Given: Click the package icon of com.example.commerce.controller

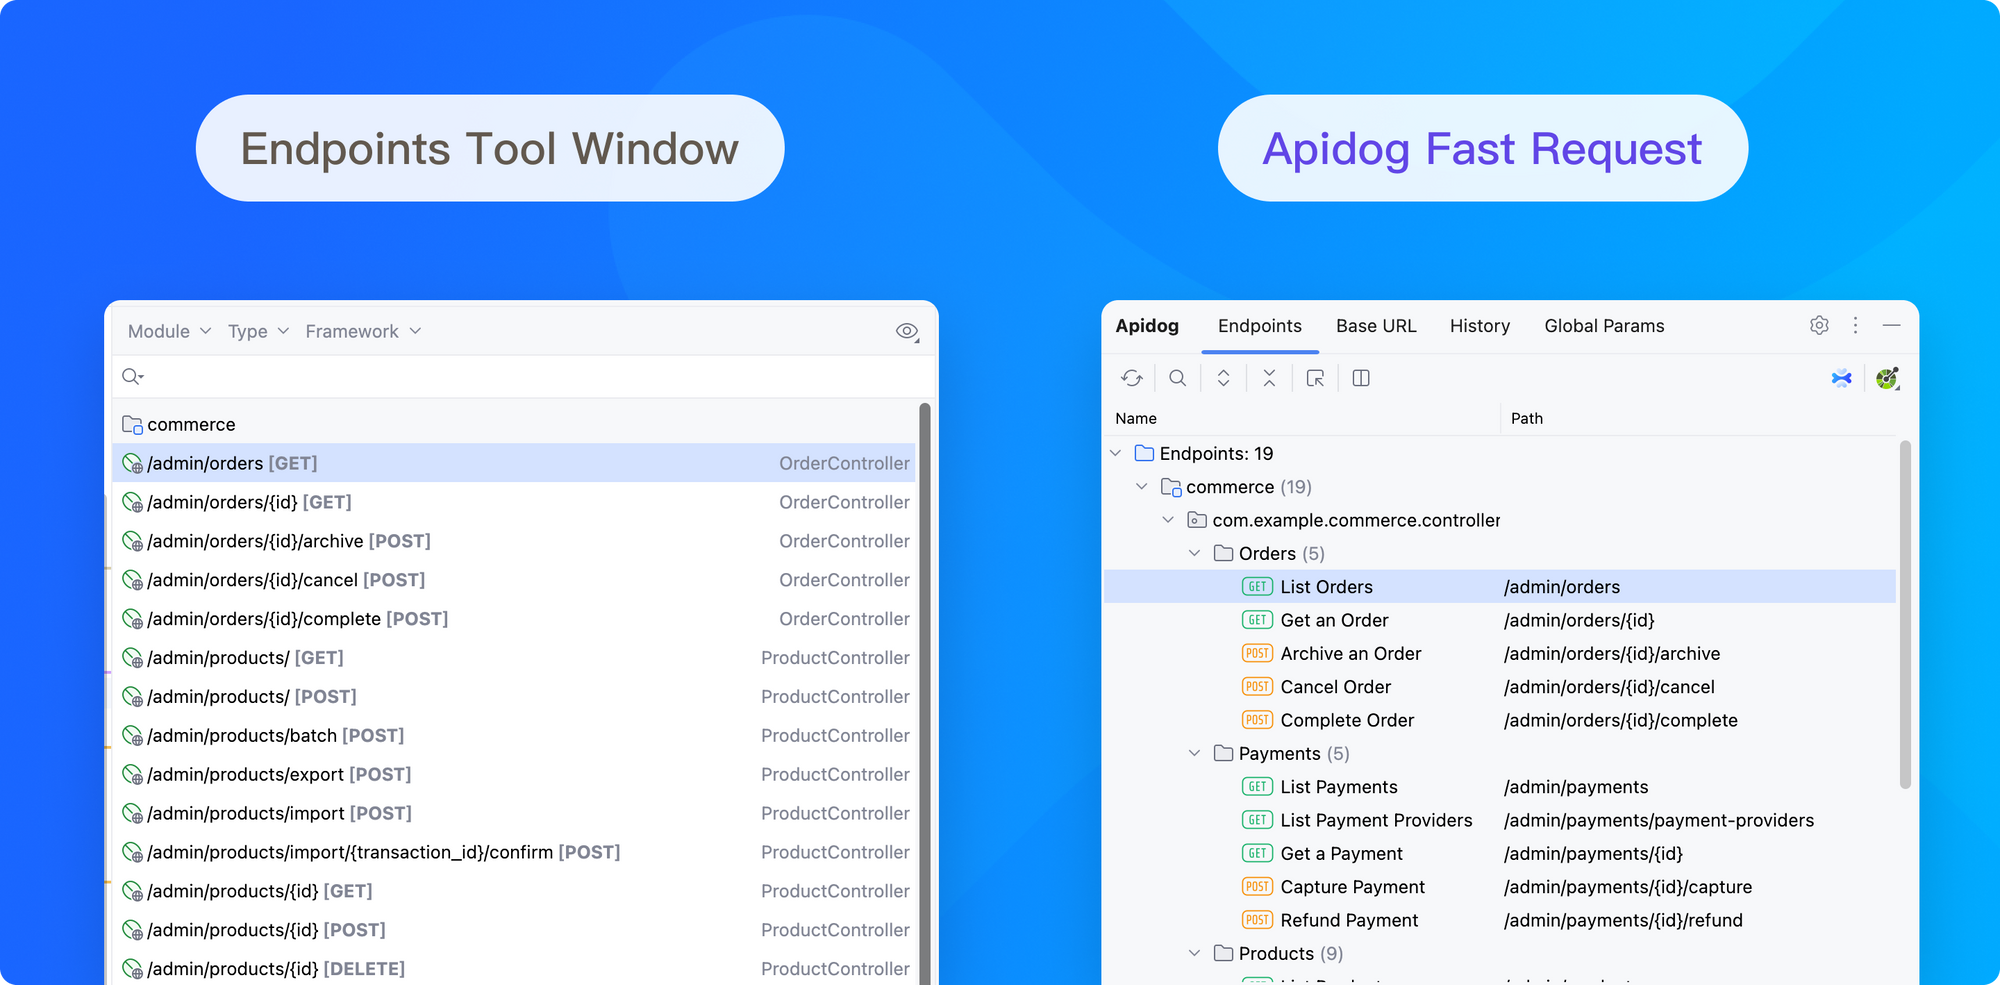Looking at the screenshot, I should 1196,520.
